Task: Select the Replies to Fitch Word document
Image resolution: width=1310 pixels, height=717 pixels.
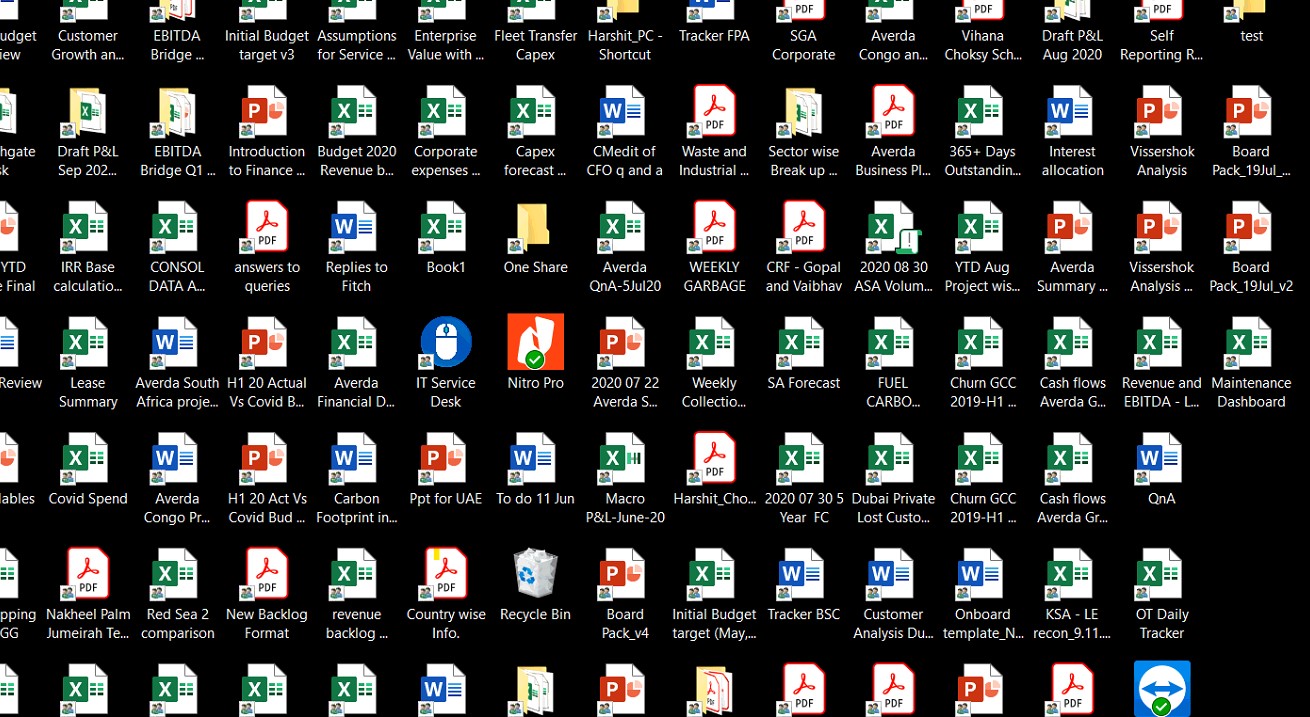Action: (356, 226)
